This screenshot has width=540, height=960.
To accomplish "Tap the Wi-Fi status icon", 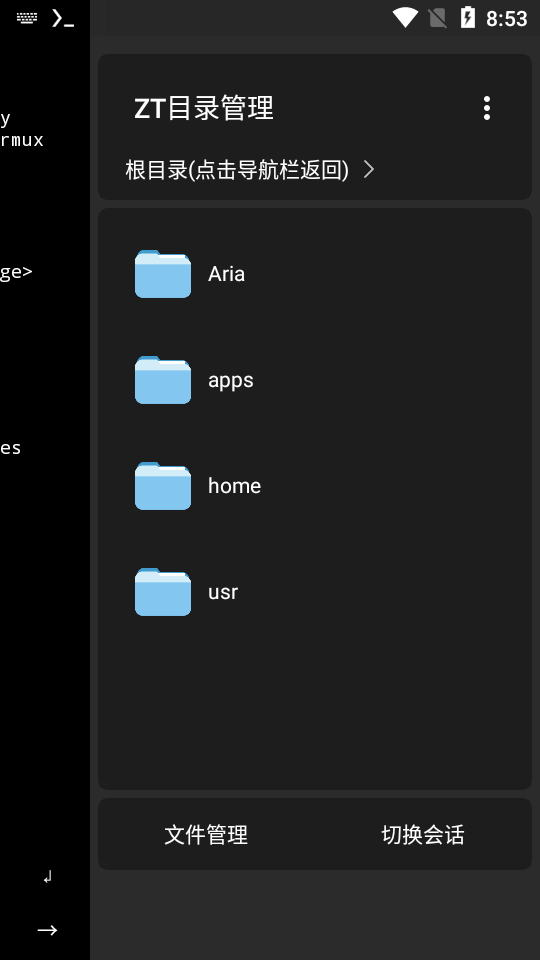I will tap(405, 18).
